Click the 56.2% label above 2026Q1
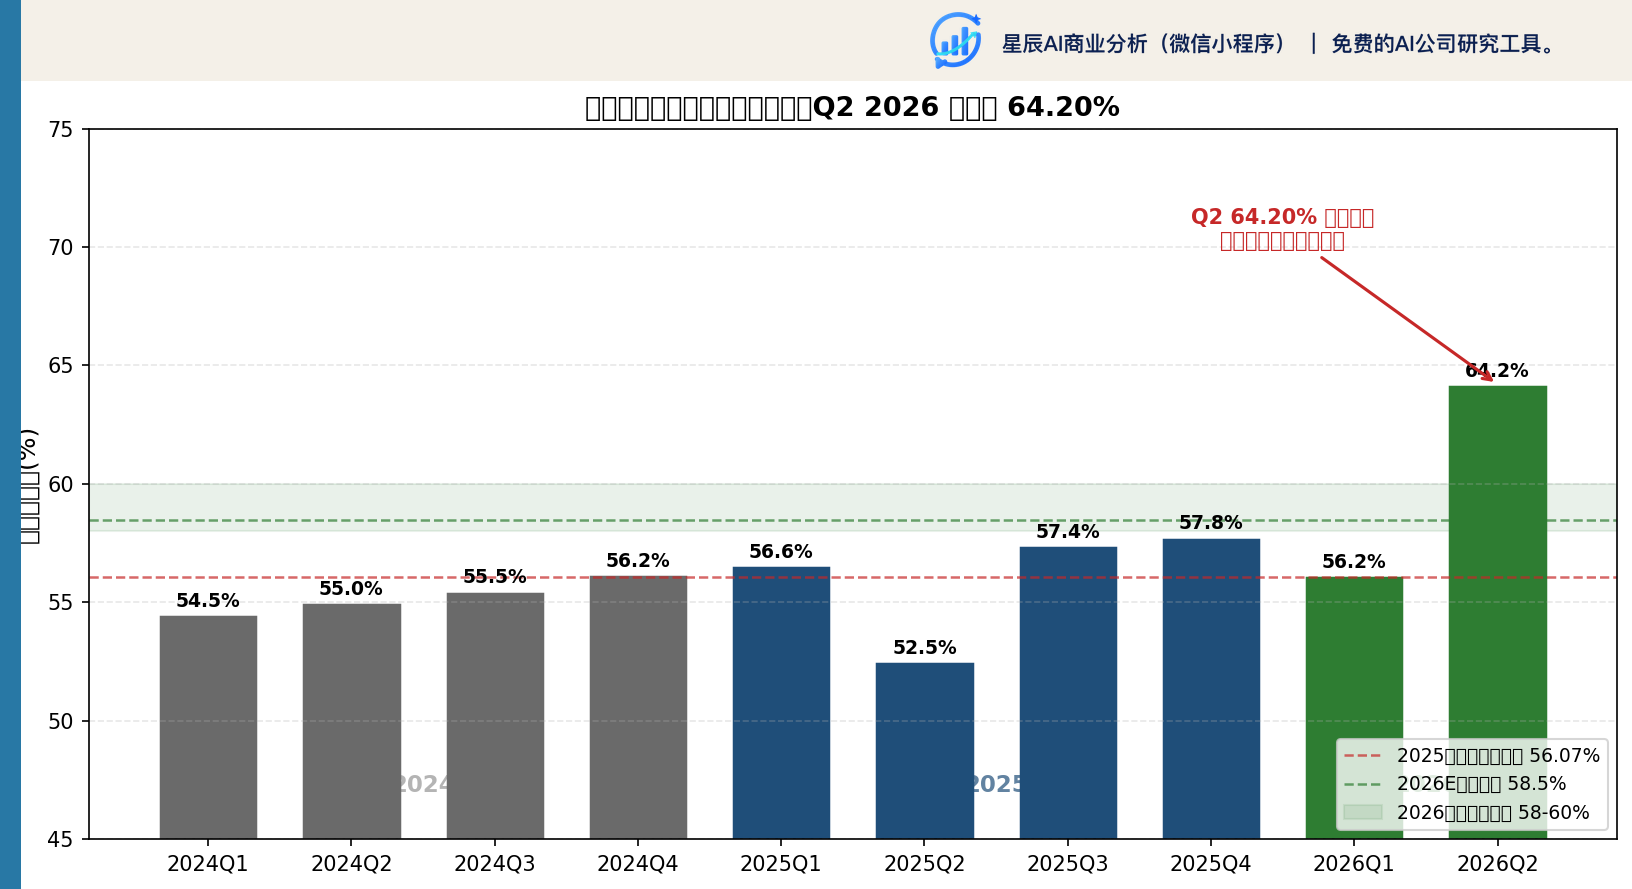The width and height of the screenshot is (1632, 889). [1354, 562]
